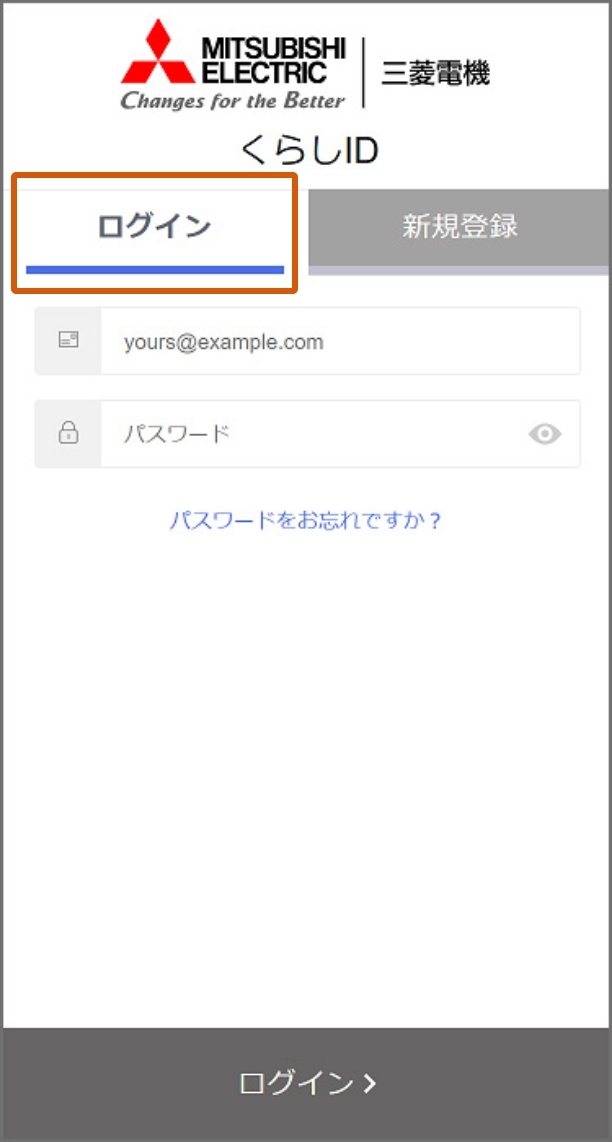Click the 三菱電機 company name text
612x1142 pixels.
(435, 73)
